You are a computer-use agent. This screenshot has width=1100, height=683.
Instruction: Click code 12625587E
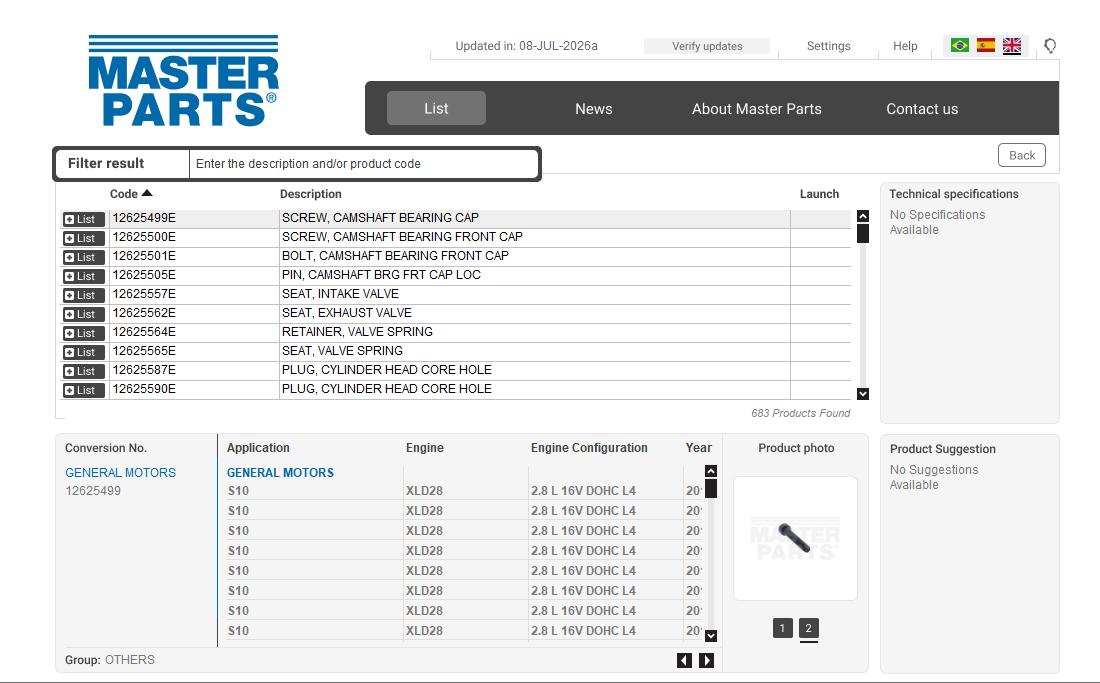click(144, 370)
